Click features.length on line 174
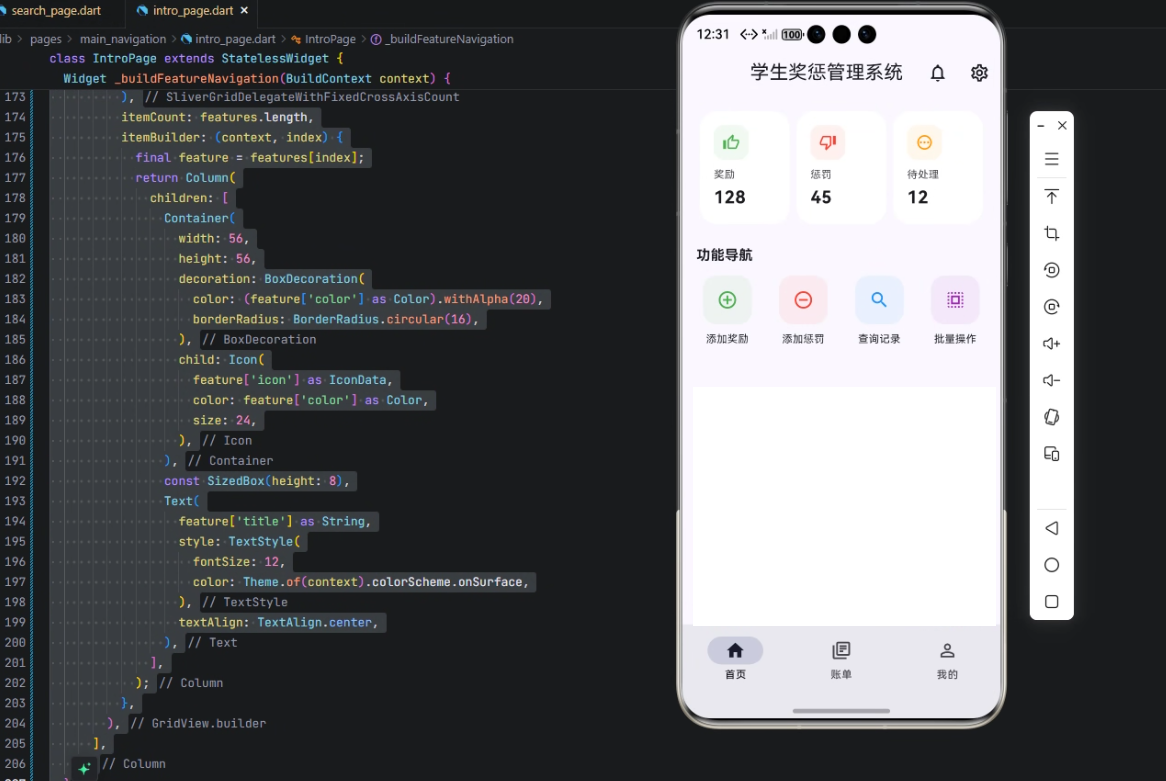 (x=254, y=117)
